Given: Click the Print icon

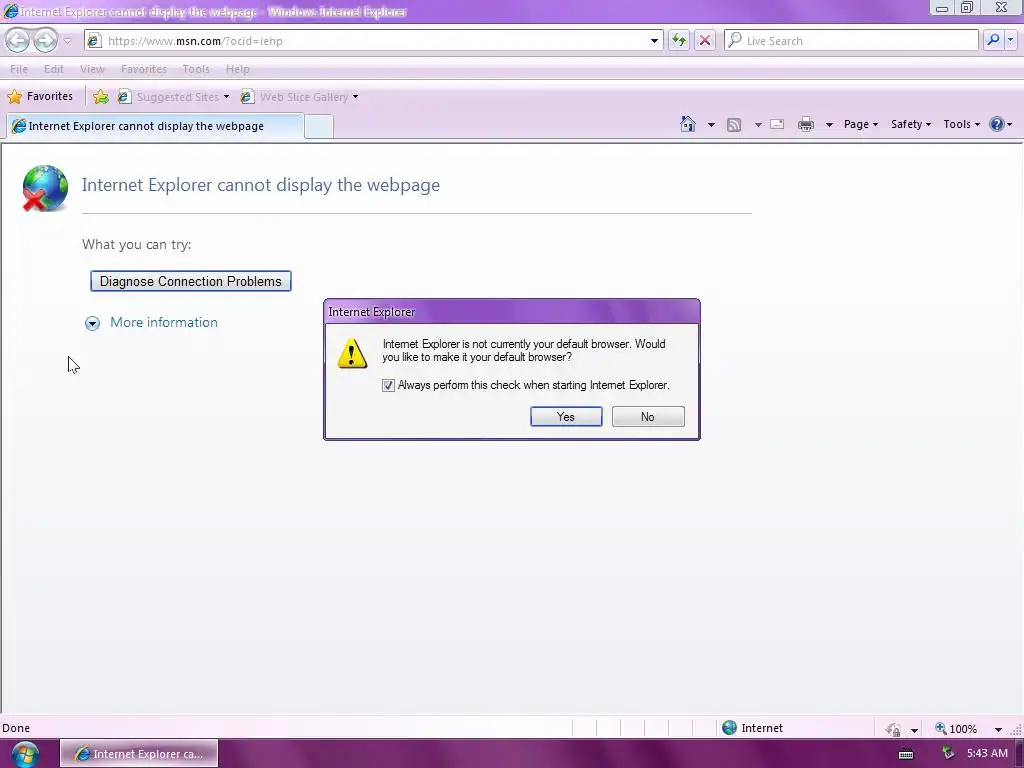Looking at the screenshot, I should pos(806,124).
